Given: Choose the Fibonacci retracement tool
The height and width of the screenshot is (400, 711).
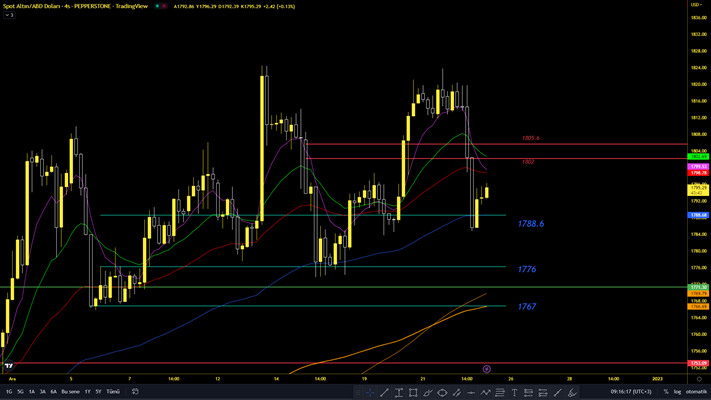Looking at the screenshot, I should 500,393.
